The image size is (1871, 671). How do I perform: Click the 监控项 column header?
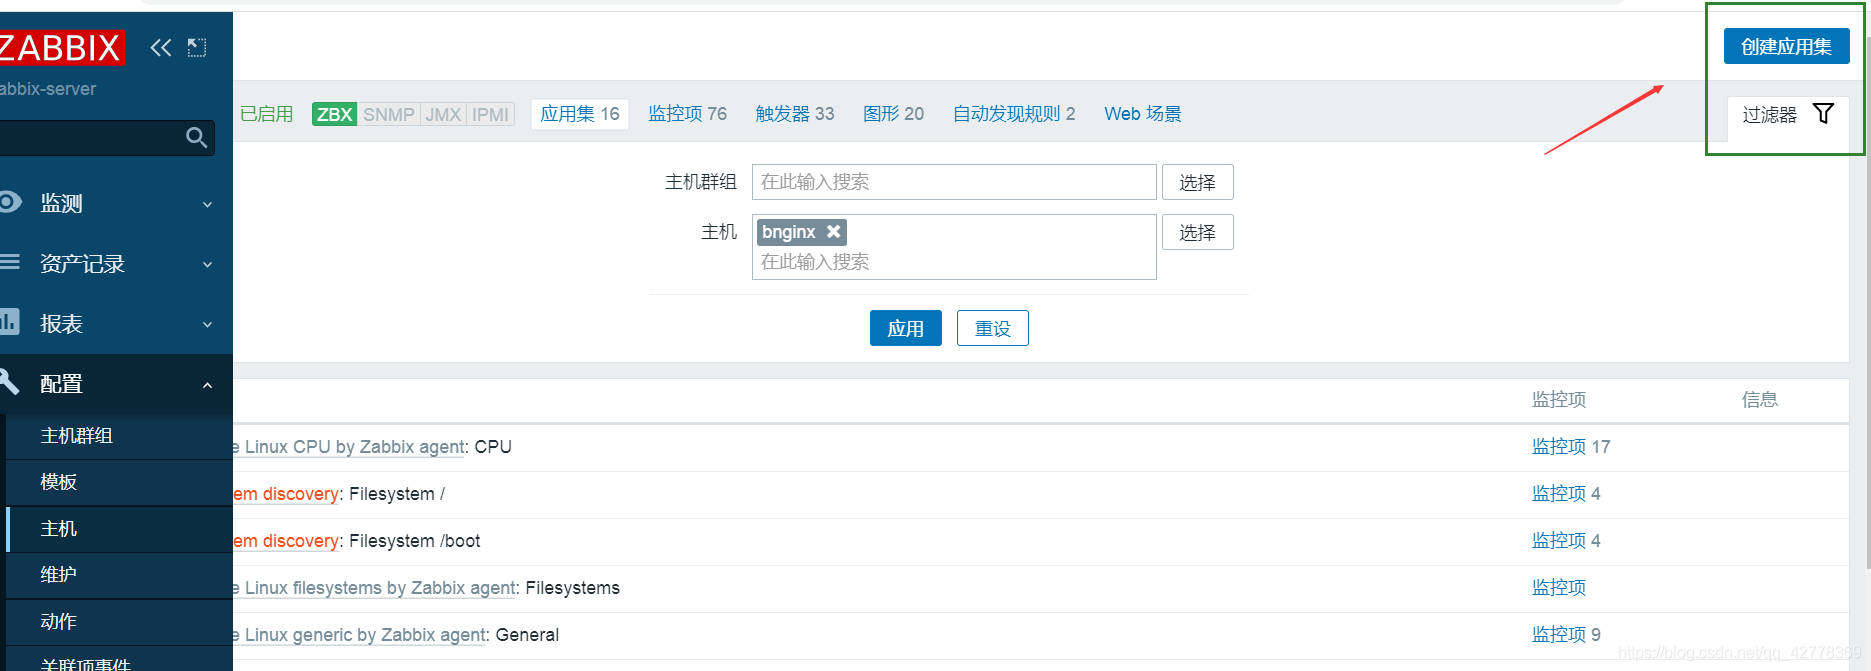tap(1559, 400)
